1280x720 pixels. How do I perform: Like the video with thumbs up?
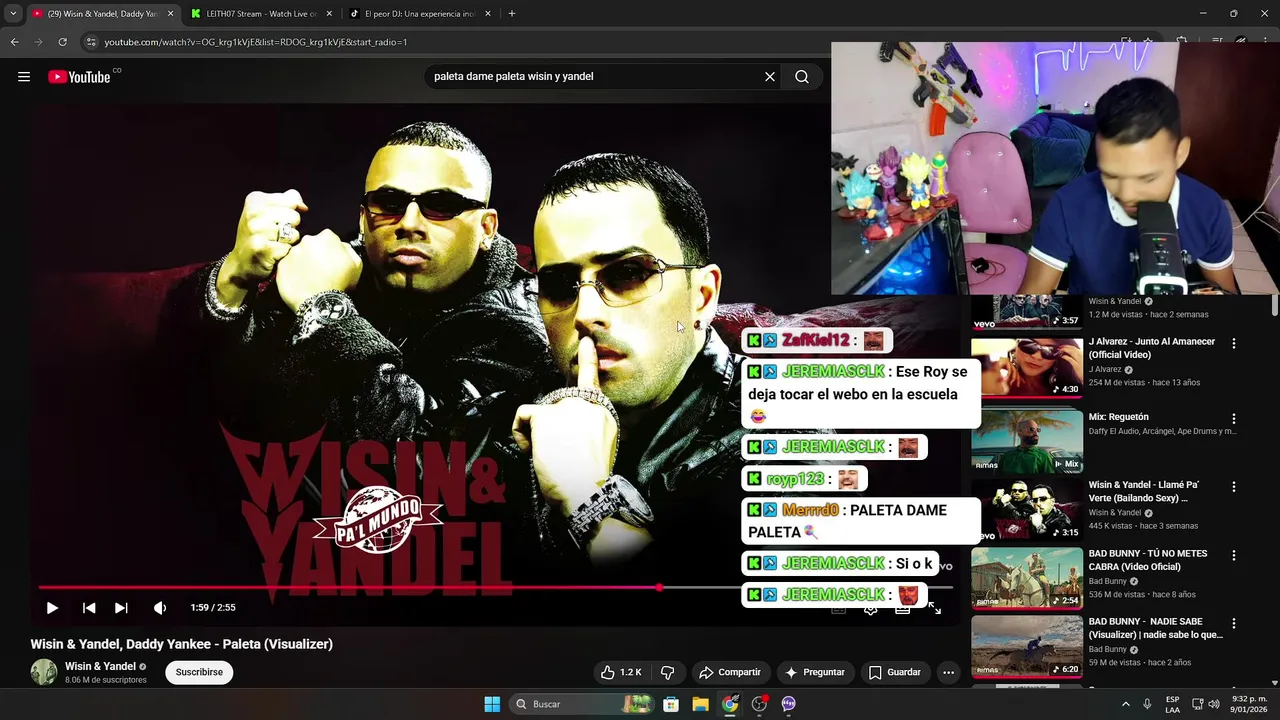(x=620, y=672)
